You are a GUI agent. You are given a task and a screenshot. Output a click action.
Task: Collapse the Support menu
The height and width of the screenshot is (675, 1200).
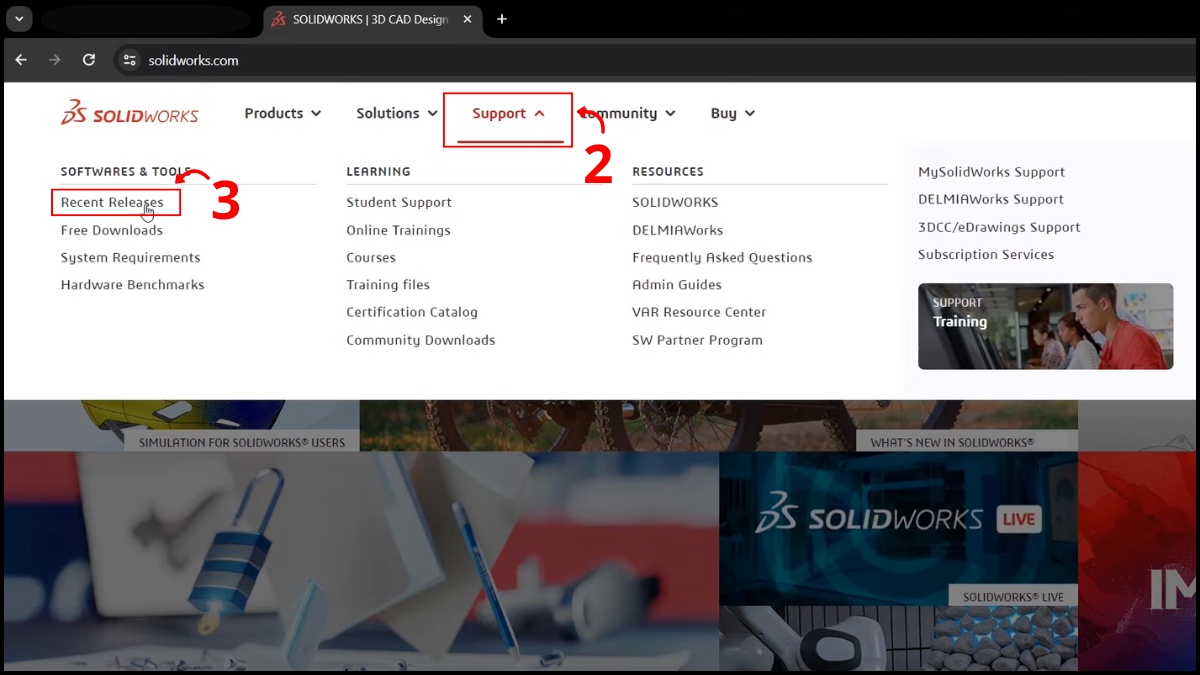(508, 113)
